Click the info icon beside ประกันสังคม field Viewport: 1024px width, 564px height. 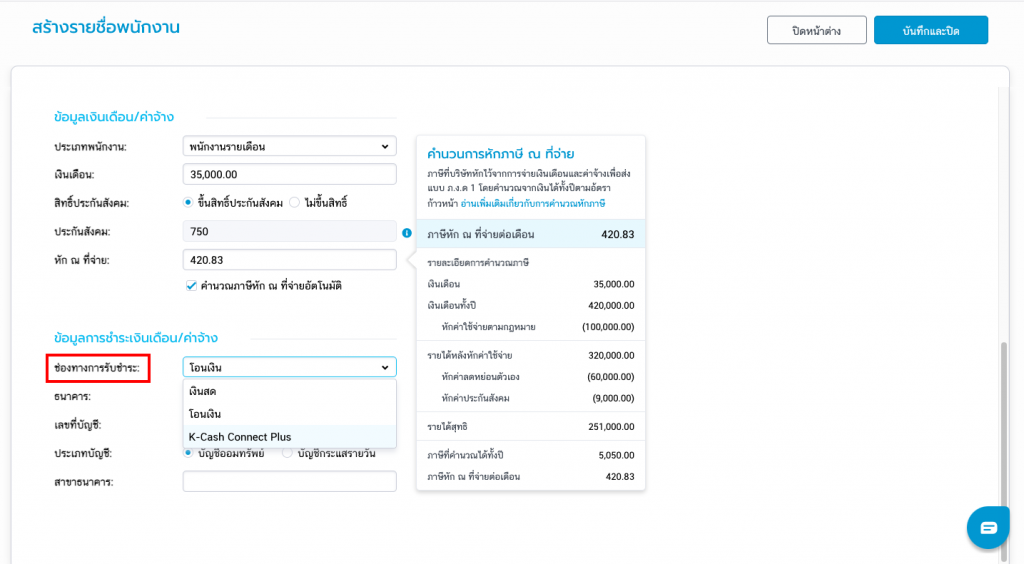[407, 233]
